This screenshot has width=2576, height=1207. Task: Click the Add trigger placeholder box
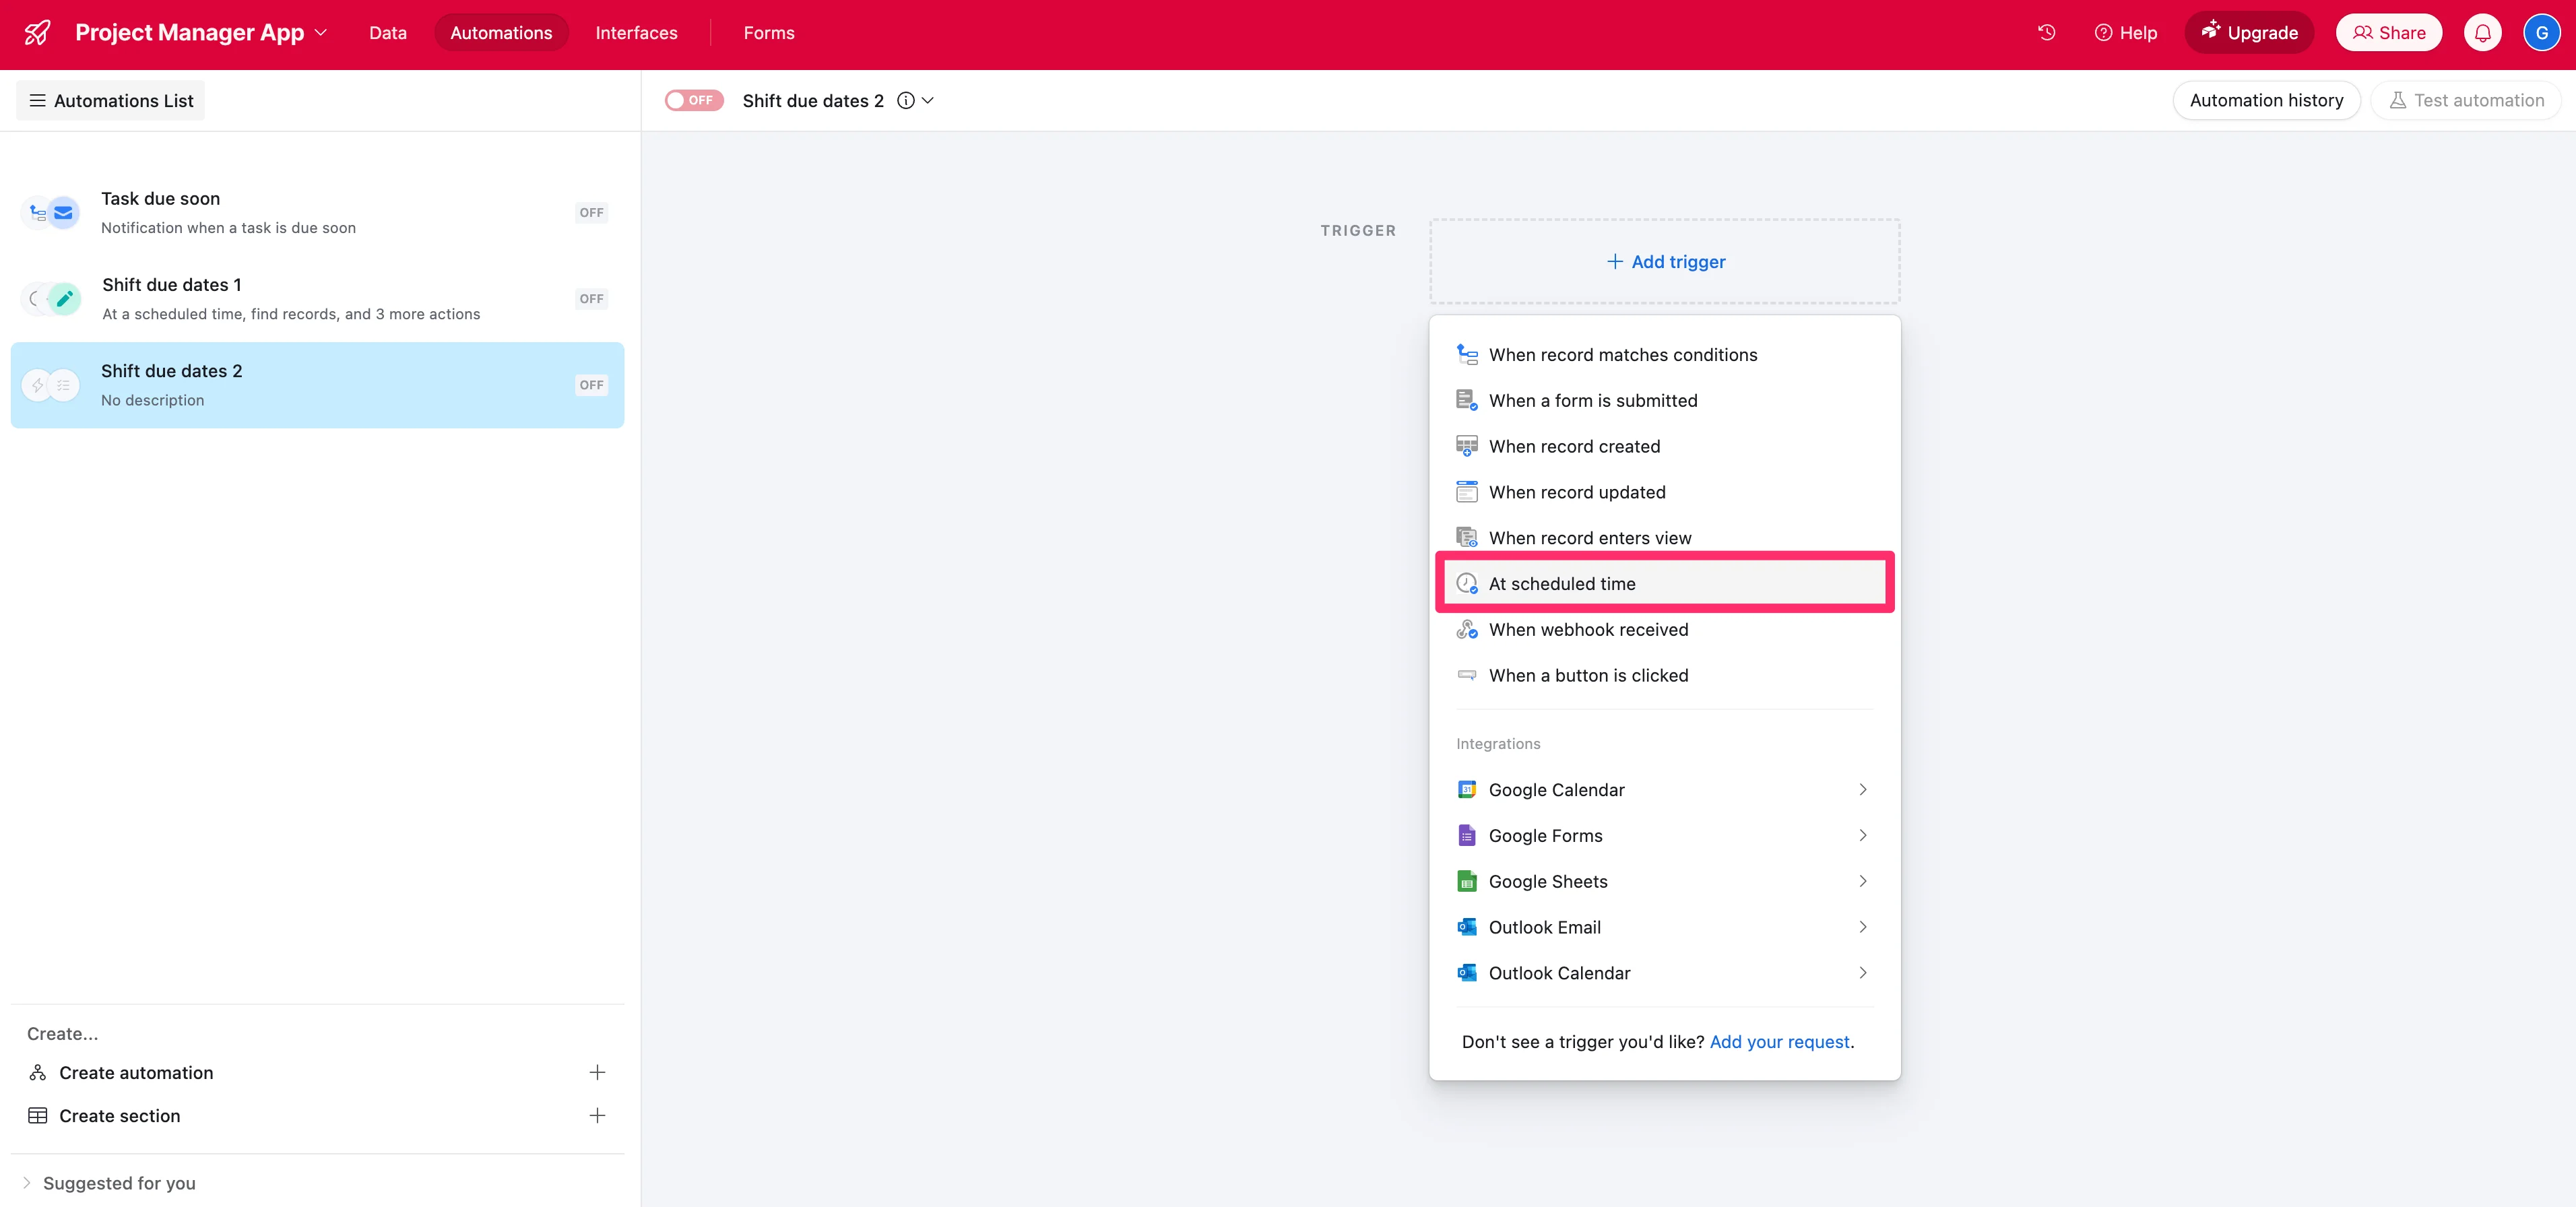pyautogui.click(x=1664, y=261)
